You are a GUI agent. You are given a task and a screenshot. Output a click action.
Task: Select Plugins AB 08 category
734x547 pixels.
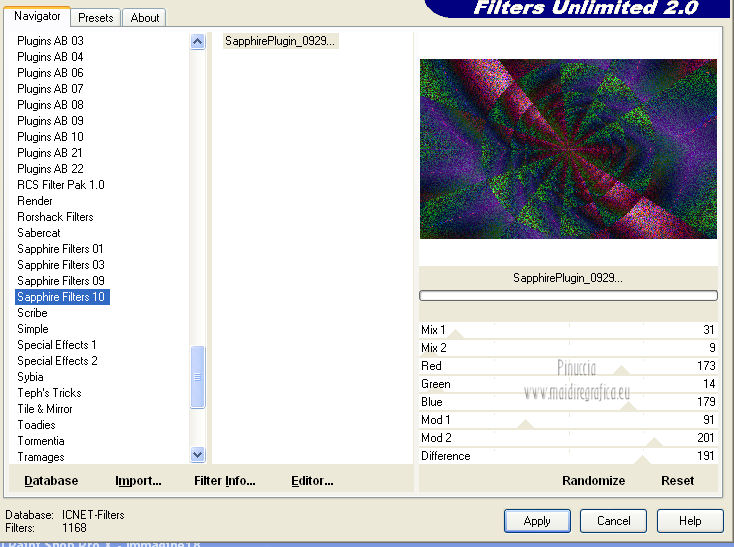pyautogui.click(x=51, y=104)
